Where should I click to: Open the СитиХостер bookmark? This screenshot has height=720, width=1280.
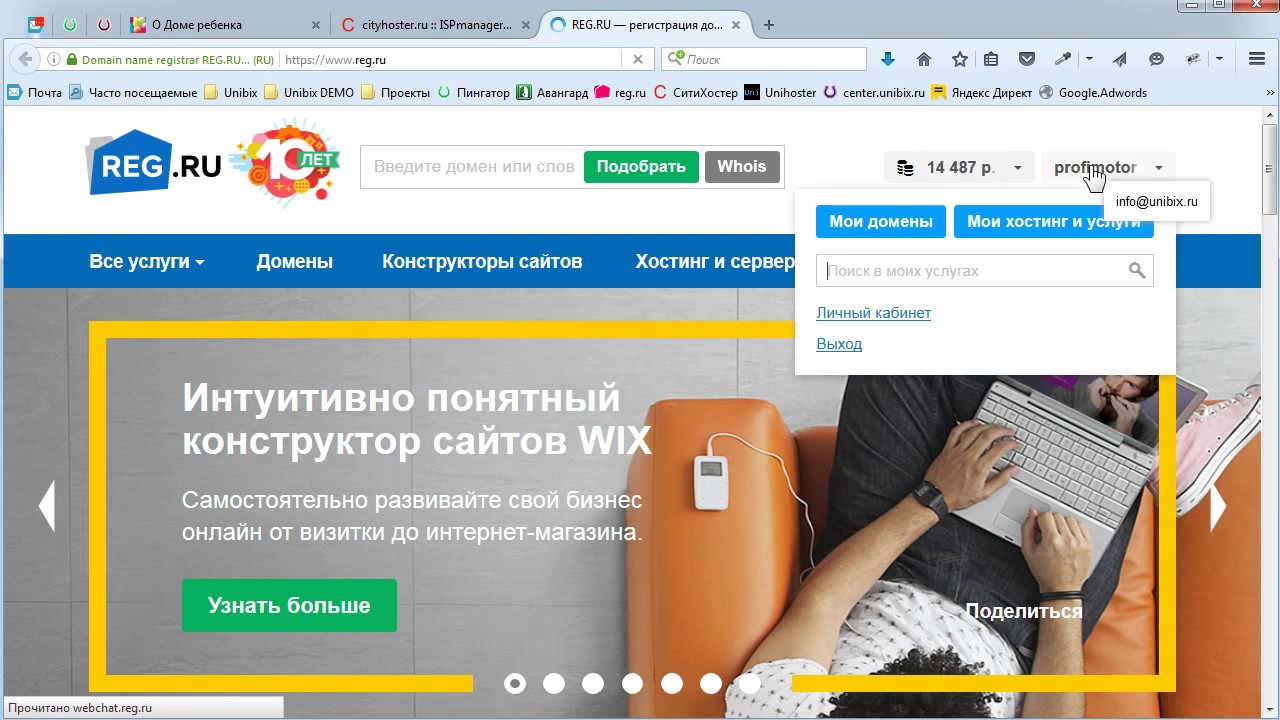pos(695,92)
